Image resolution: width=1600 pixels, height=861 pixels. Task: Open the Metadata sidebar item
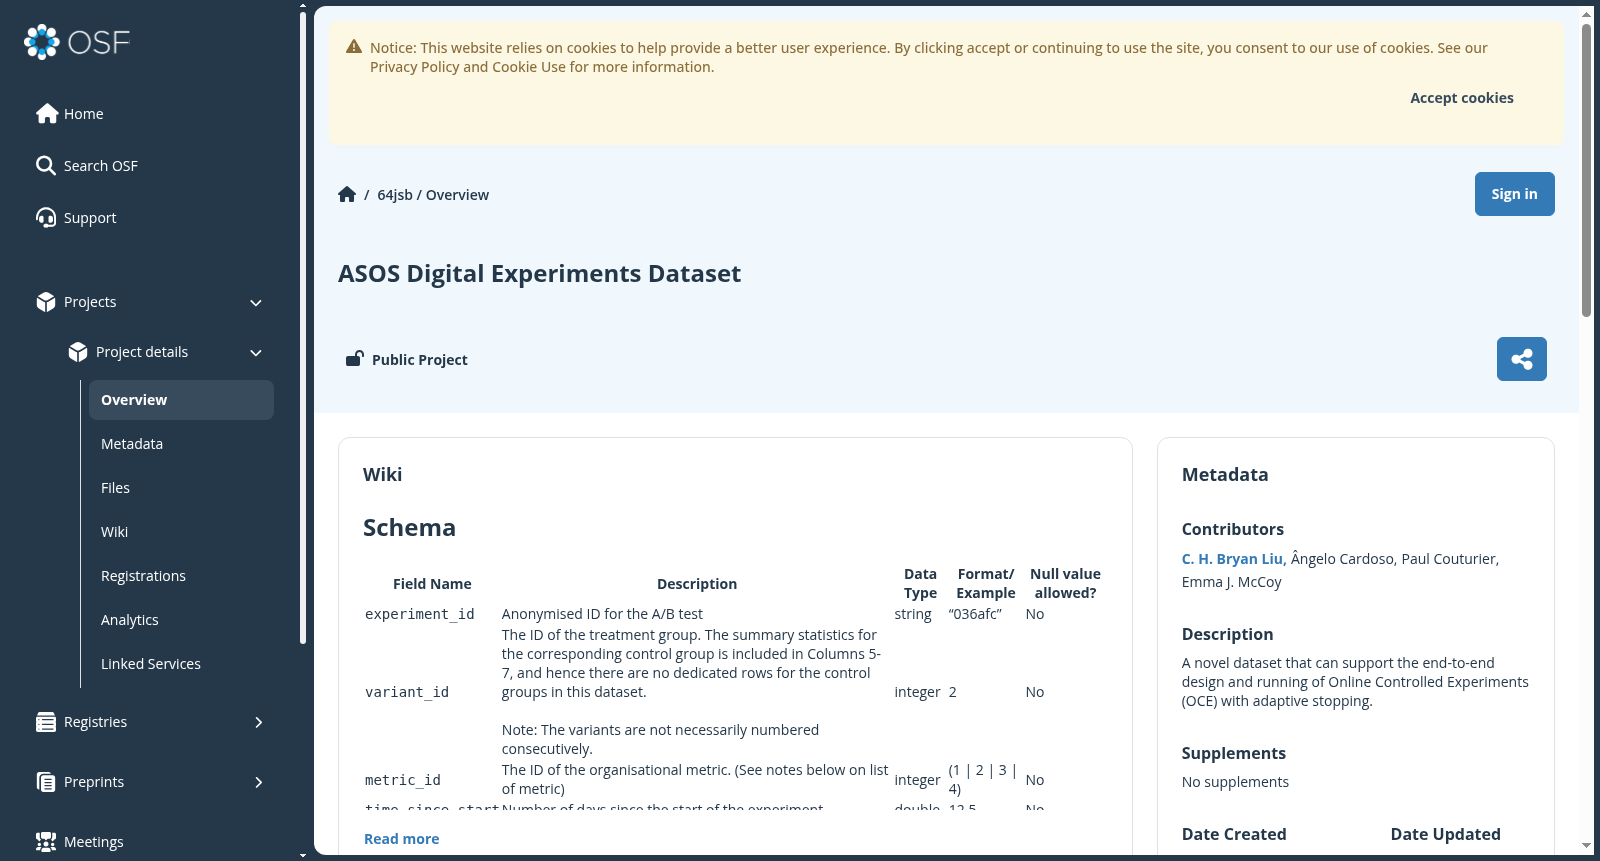[x=181, y=444]
